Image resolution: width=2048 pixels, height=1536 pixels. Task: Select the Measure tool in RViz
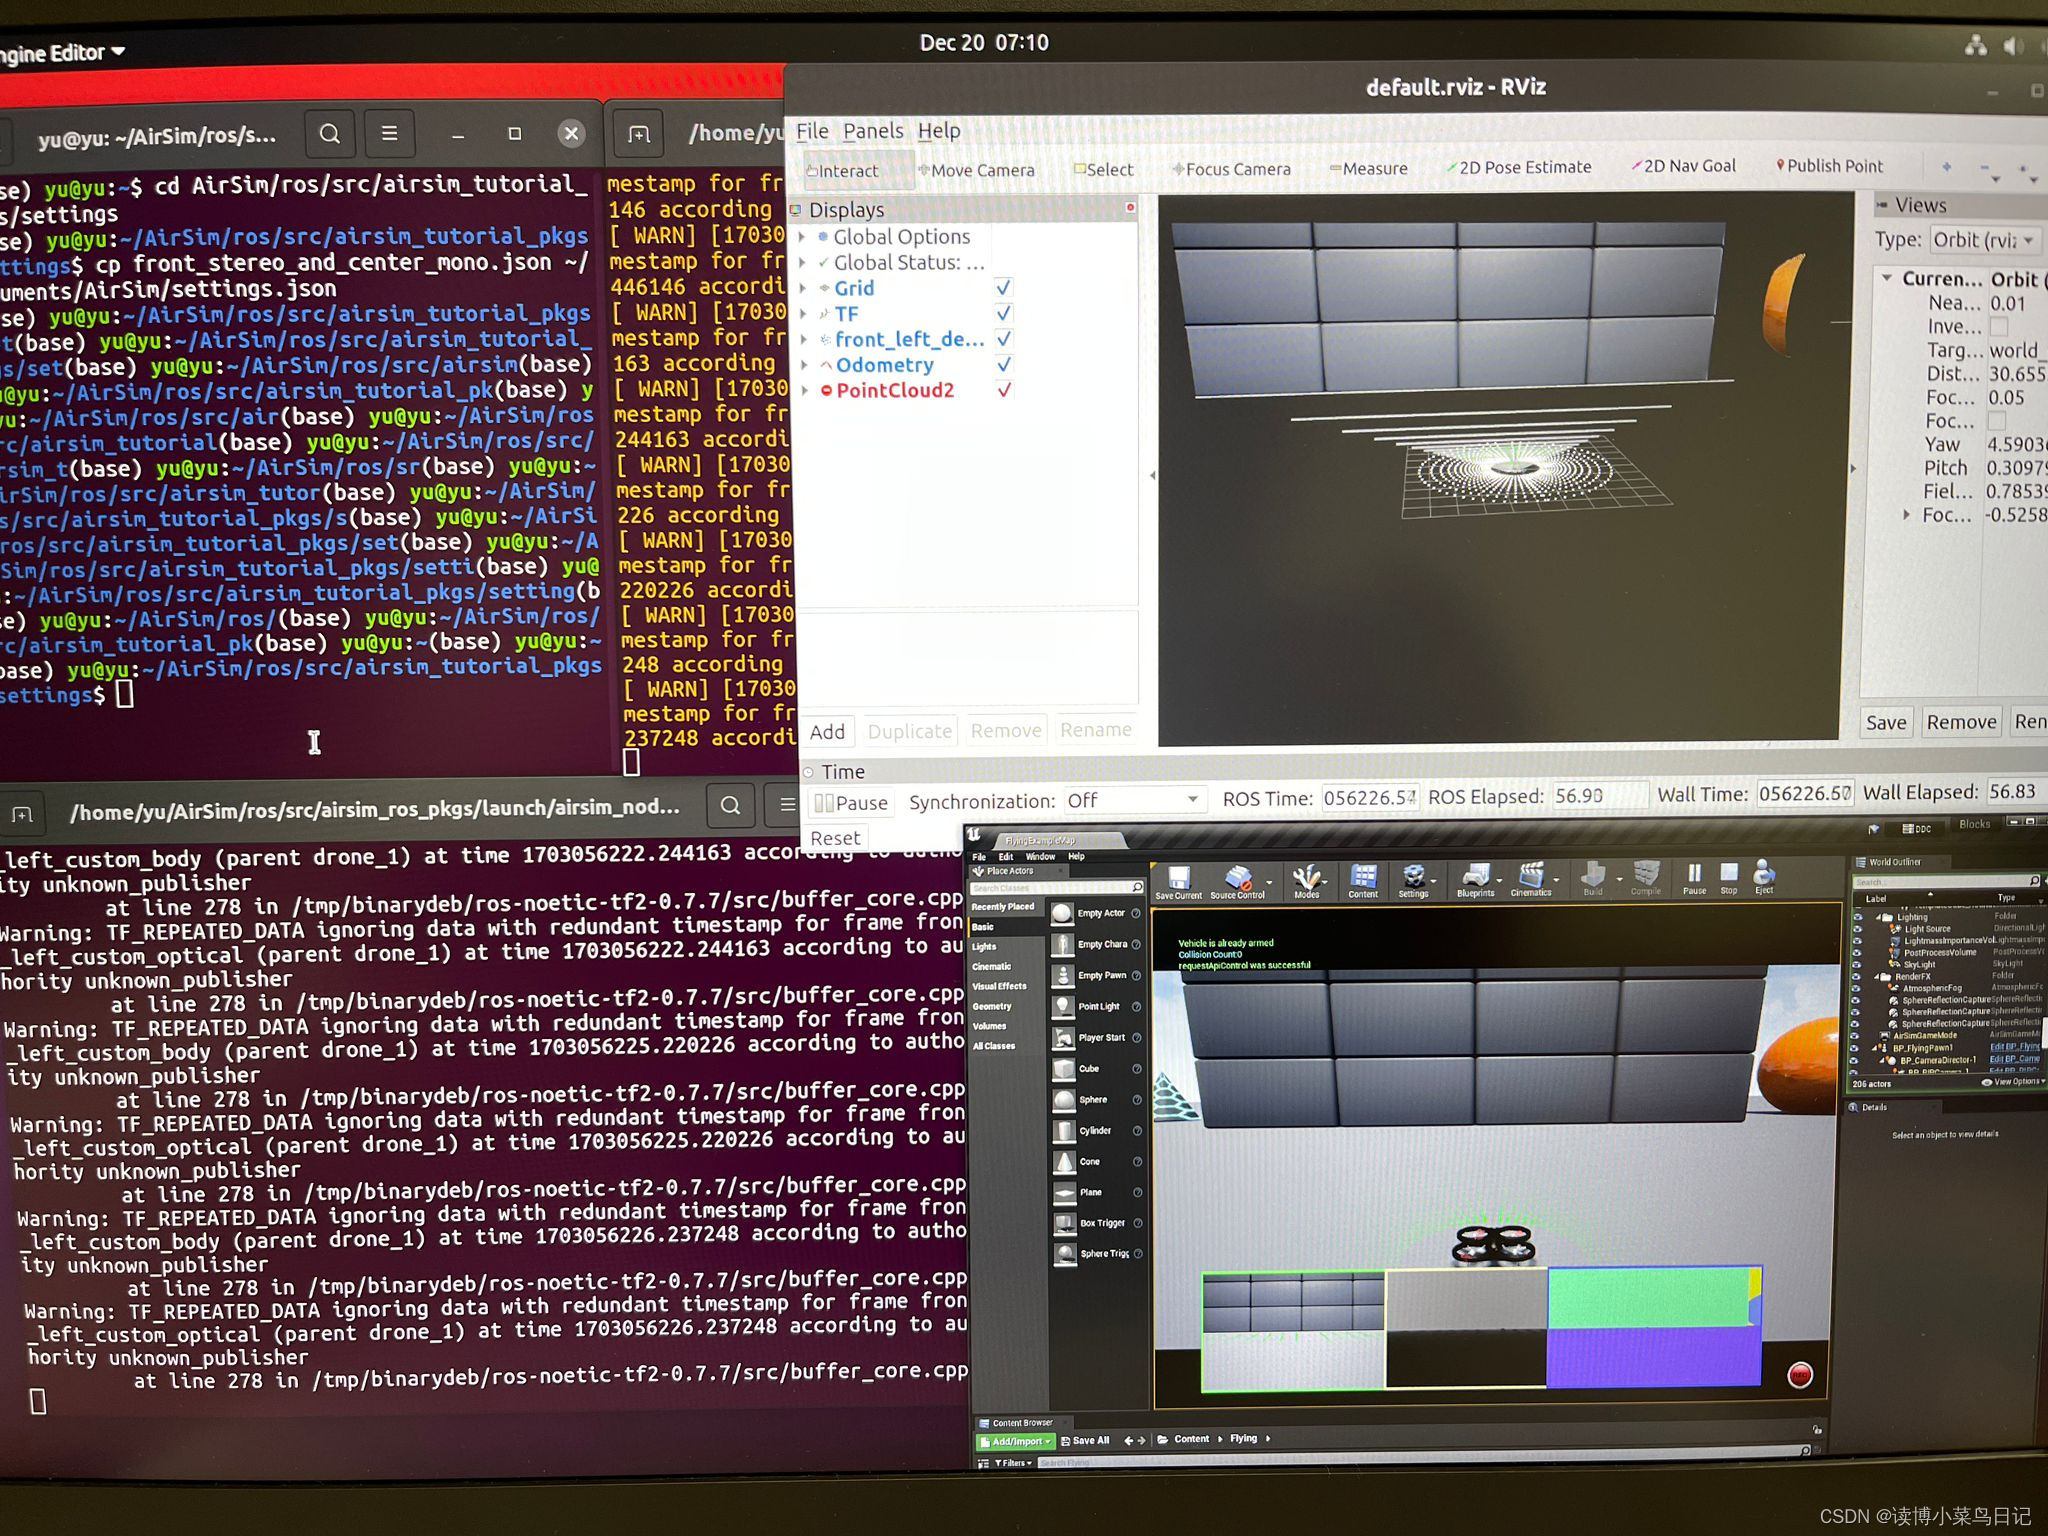(1370, 169)
